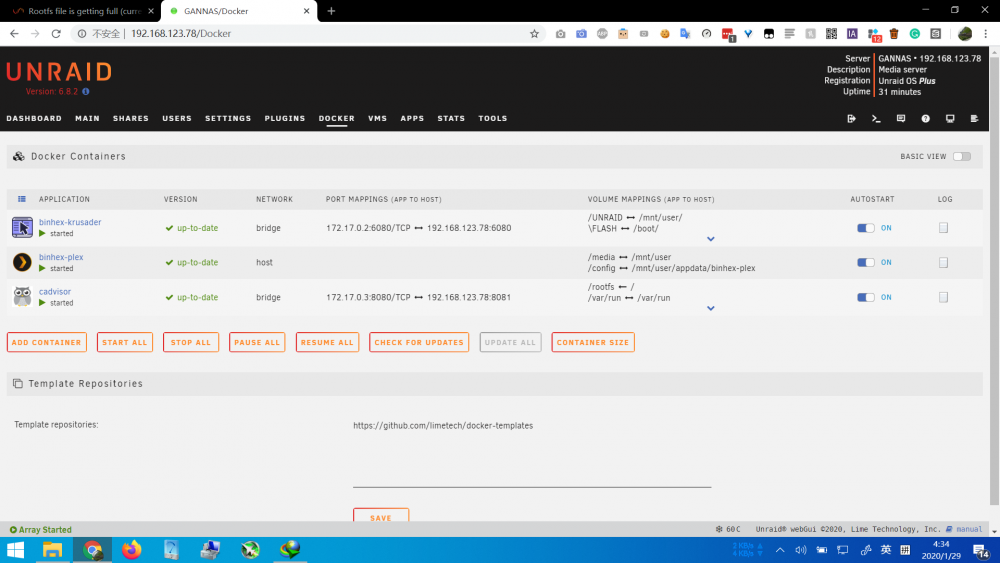Screen dimensions: 1000x563
Task: Click the binhex-plex container icon
Action: [x=22, y=262]
